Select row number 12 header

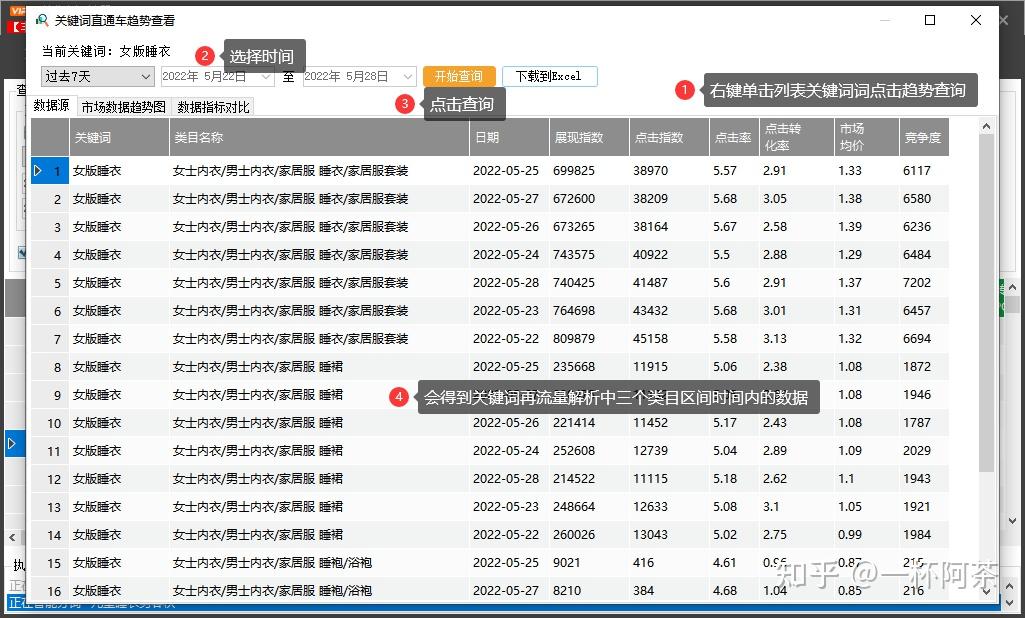50,479
